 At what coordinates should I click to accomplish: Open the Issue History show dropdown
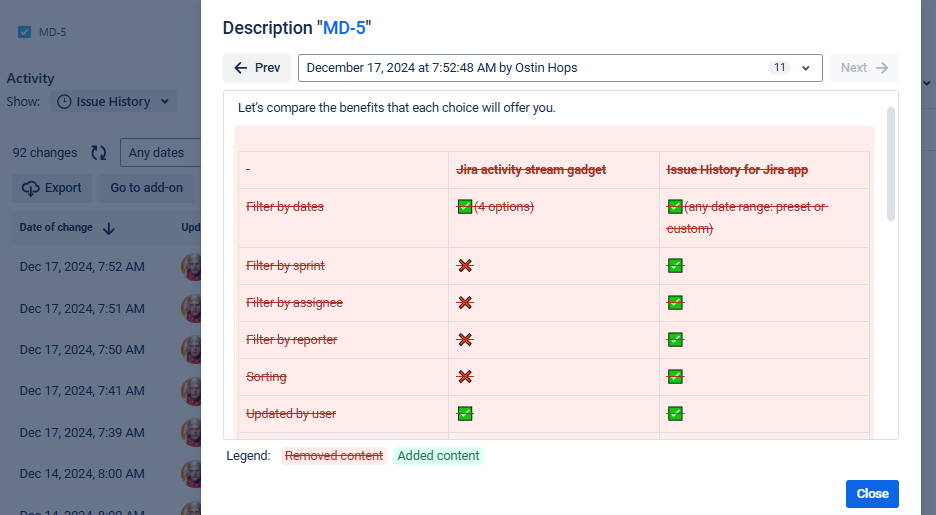(113, 102)
